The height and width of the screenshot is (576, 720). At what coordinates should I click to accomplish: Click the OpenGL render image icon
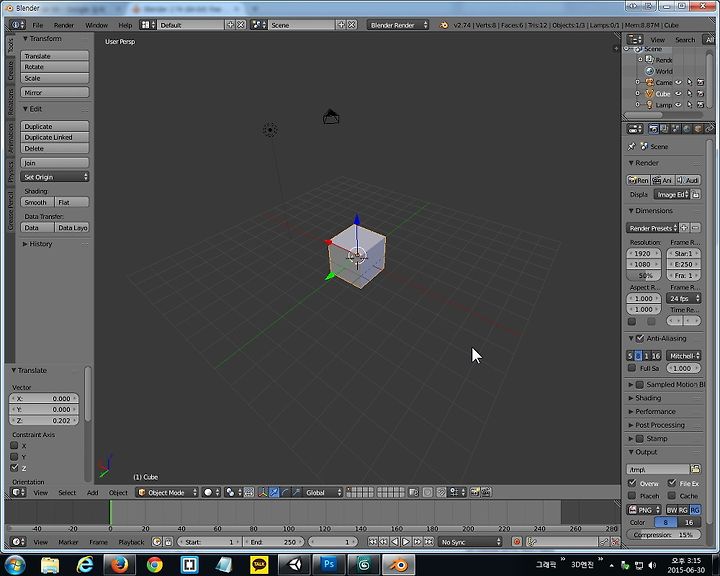475,492
